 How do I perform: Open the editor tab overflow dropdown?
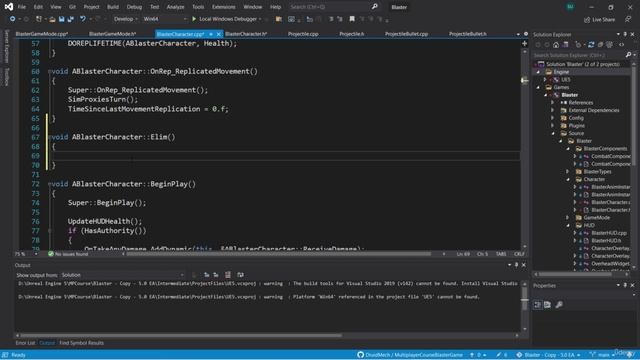[x=518, y=34]
